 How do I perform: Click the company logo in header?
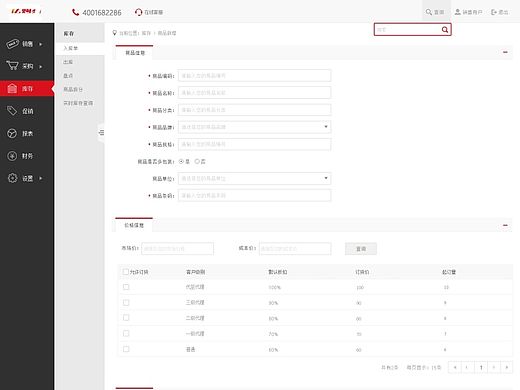(x=26, y=11)
